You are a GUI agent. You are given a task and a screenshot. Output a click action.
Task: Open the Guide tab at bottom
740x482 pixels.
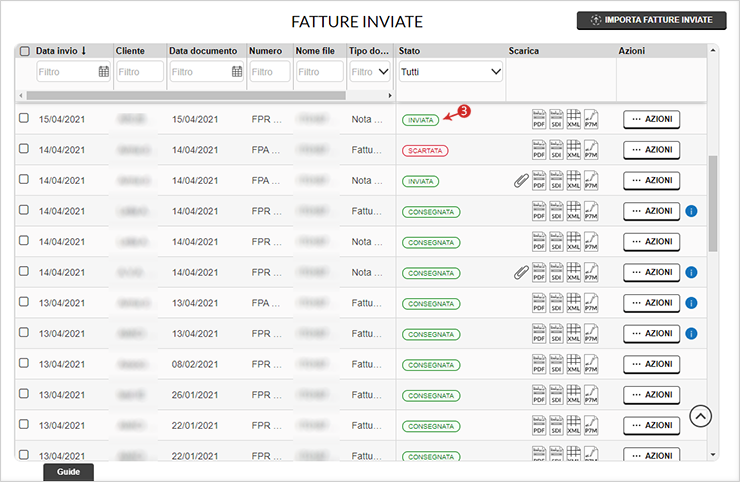[68, 472]
